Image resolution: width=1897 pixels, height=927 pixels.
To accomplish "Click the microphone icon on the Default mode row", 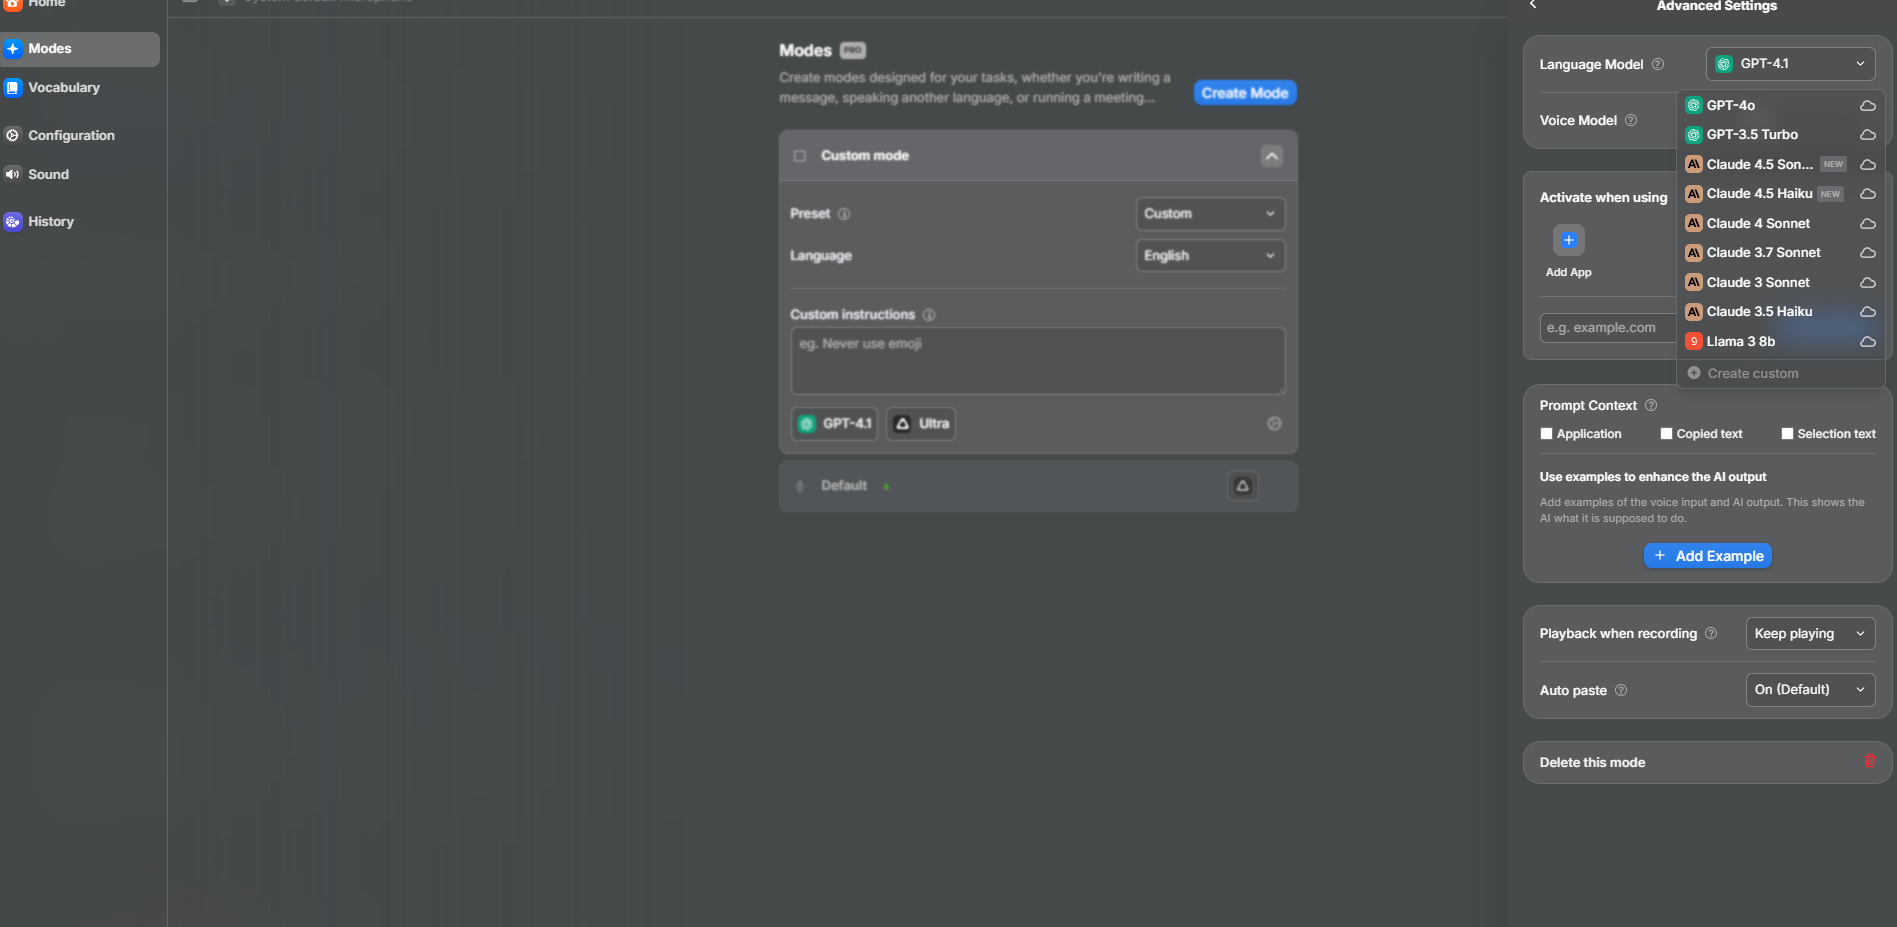I will pyautogui.click(x=800, y=486).
